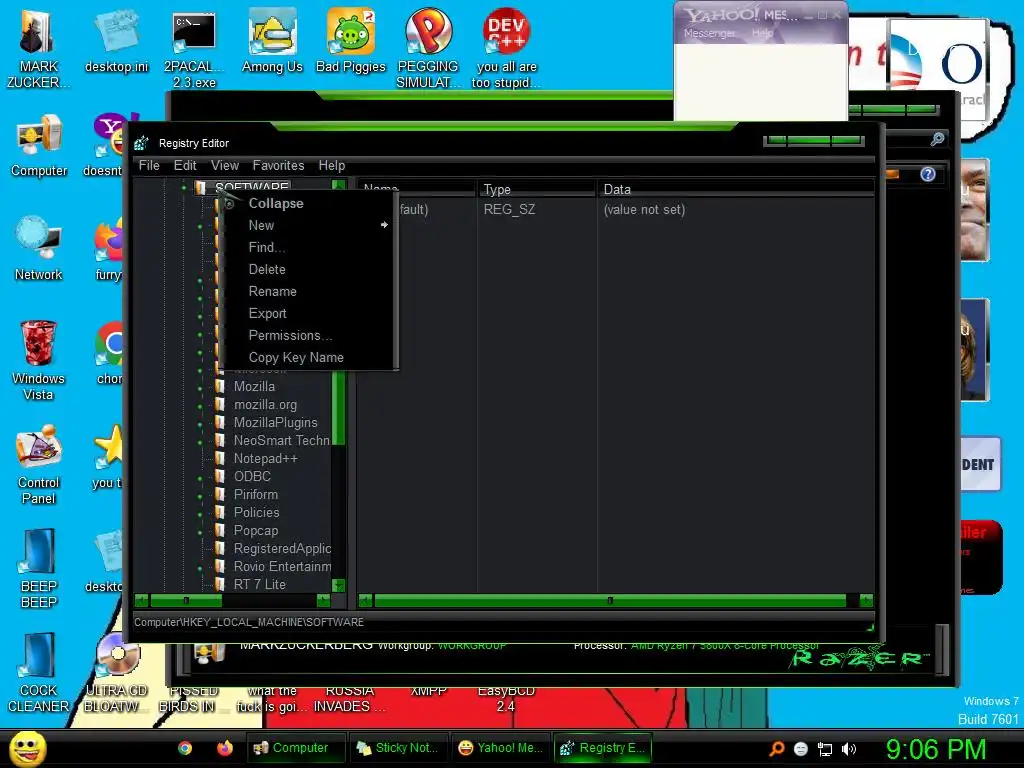Image resolution: width=1024 pixels, height=768 pixels.
Task: Choose Export in the context menu
Action: [x=308, y=313]
